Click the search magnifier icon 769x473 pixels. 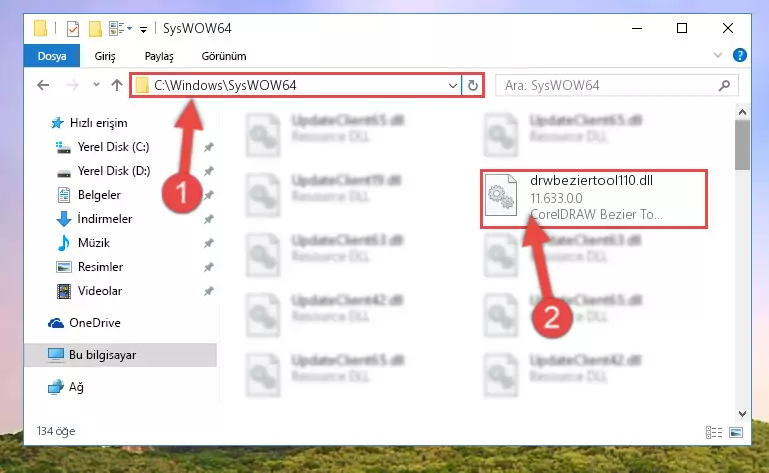(x=724, y=85)
